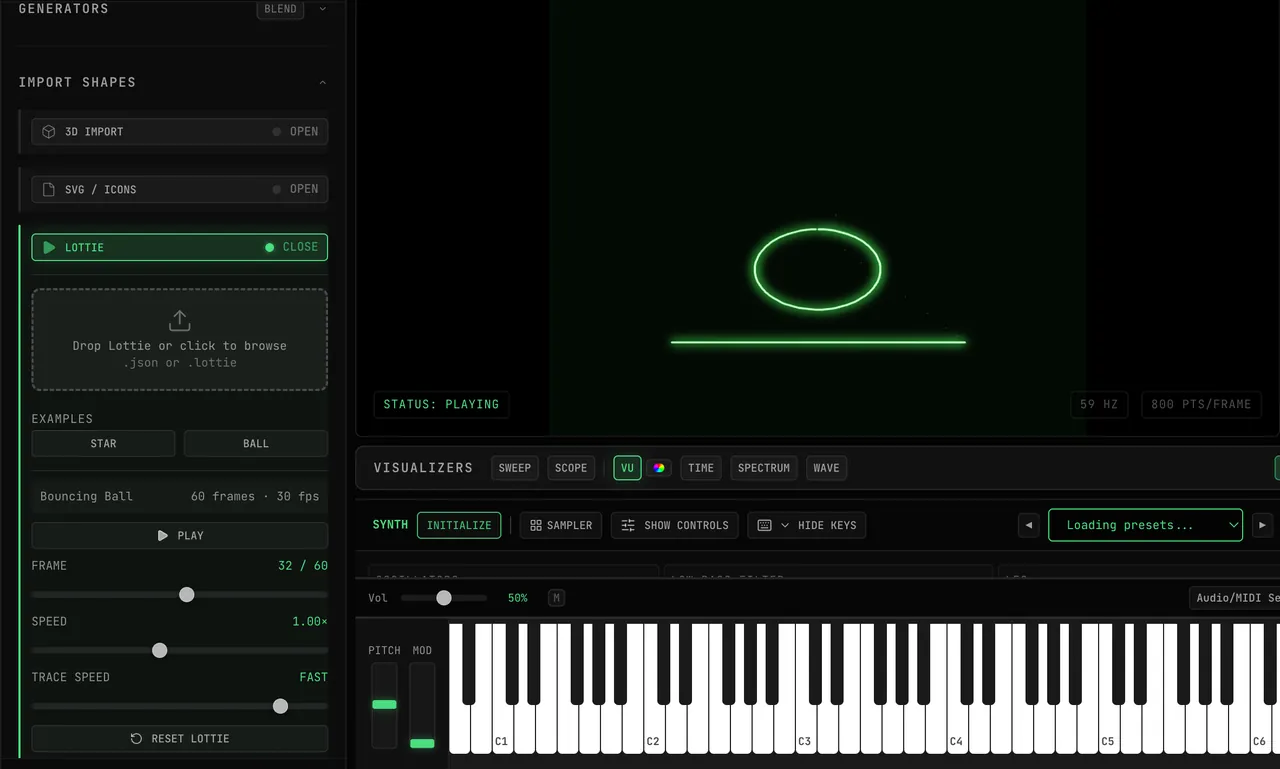Open the Hide Keys dropdown chevron
1280x769 pixels.
[785, 525]
